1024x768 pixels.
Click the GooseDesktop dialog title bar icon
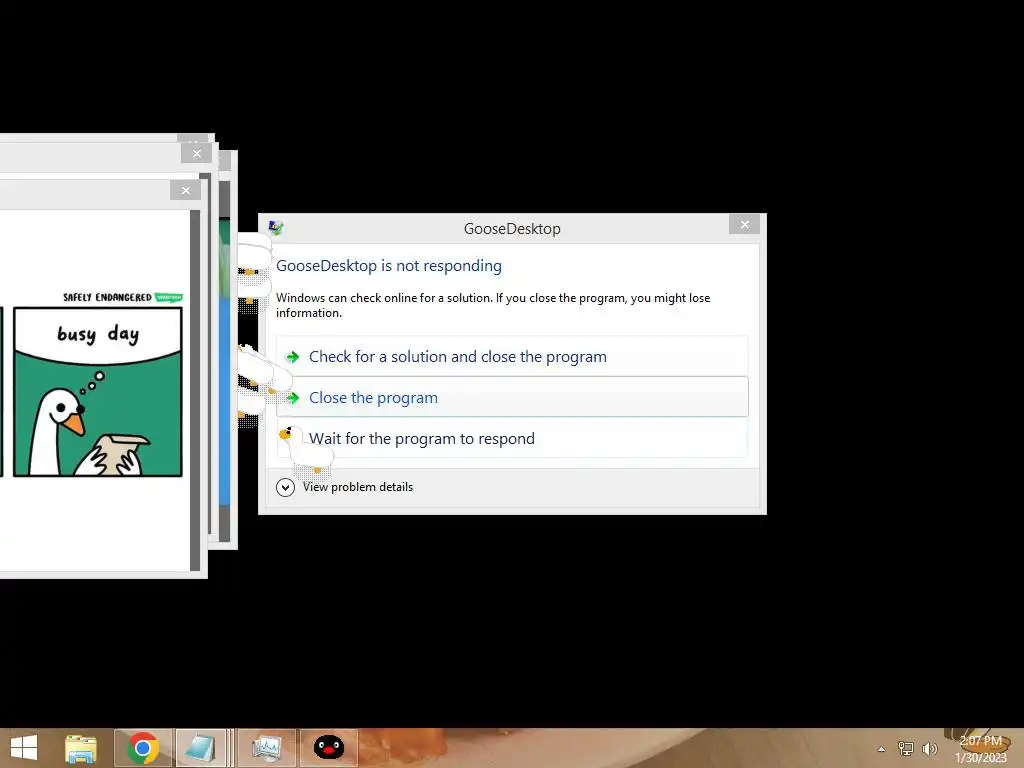(x=276, y=228)
